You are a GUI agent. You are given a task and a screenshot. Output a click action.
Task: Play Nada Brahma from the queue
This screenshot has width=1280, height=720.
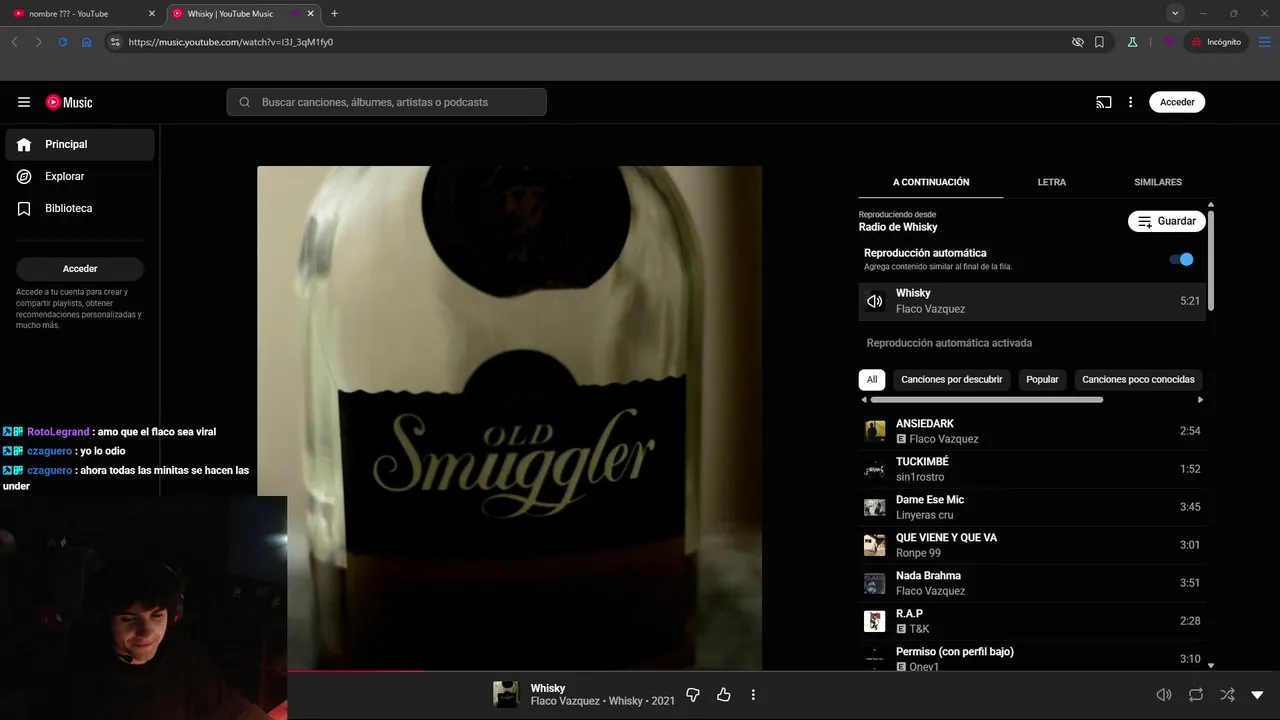tap(1032, 583)
